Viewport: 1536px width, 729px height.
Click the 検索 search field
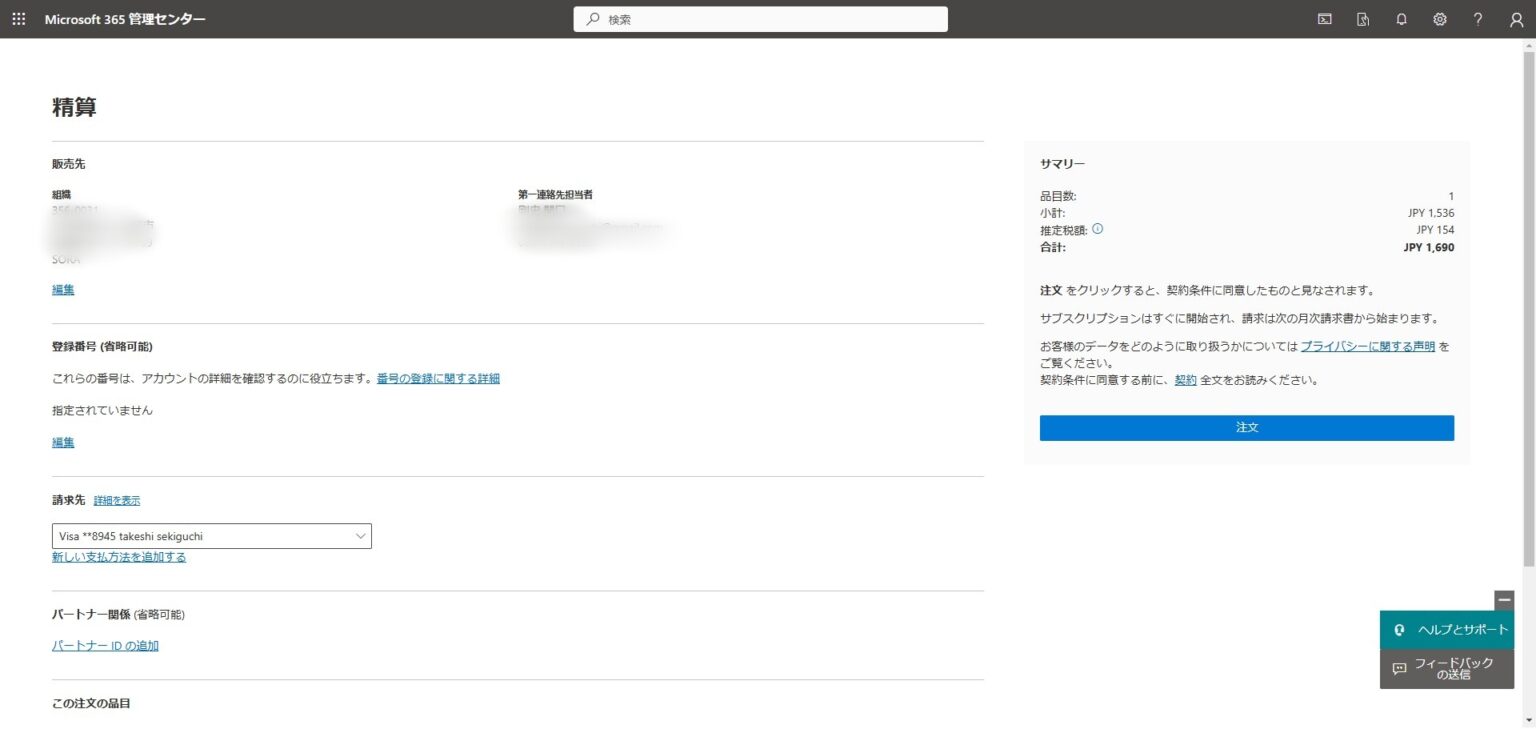pos(760,19)
